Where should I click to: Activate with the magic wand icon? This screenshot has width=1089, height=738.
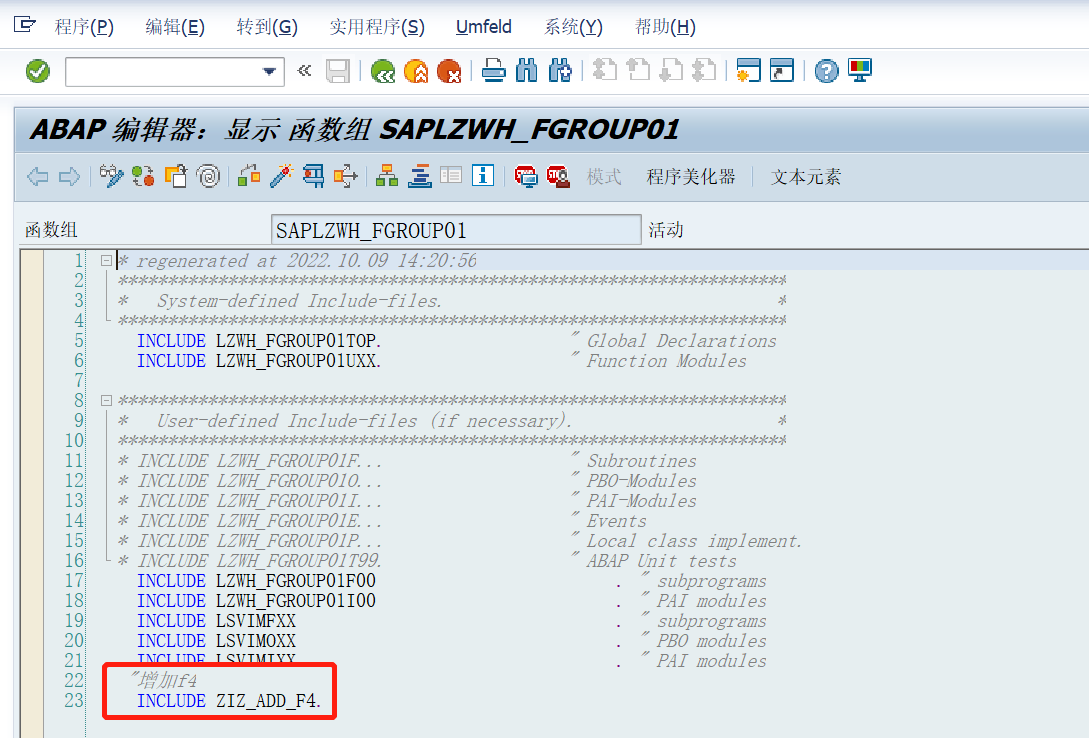click(x=281, y=176)
